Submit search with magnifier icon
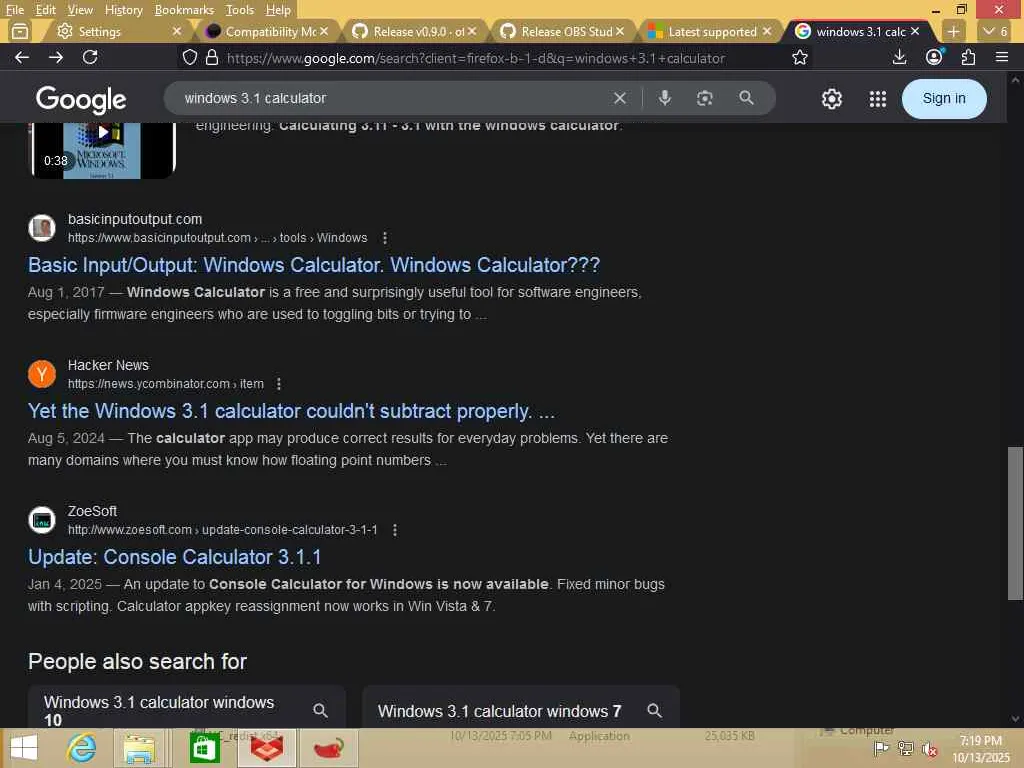 coord(746,98)
